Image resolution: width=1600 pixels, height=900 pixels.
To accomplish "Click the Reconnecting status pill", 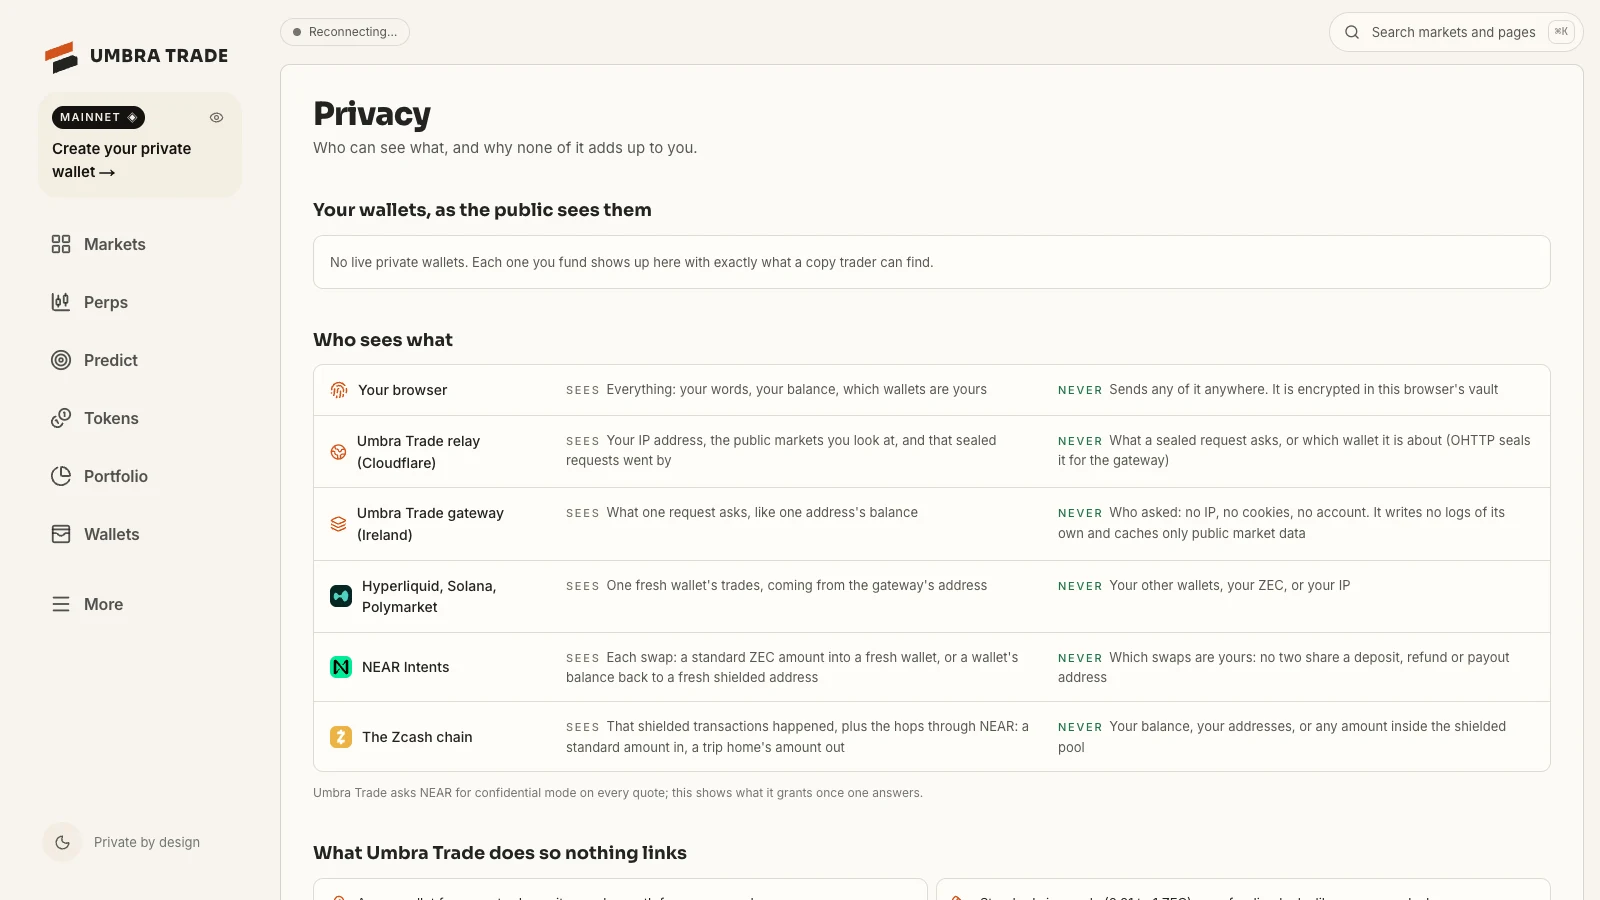I will click(x=345, y=32).
